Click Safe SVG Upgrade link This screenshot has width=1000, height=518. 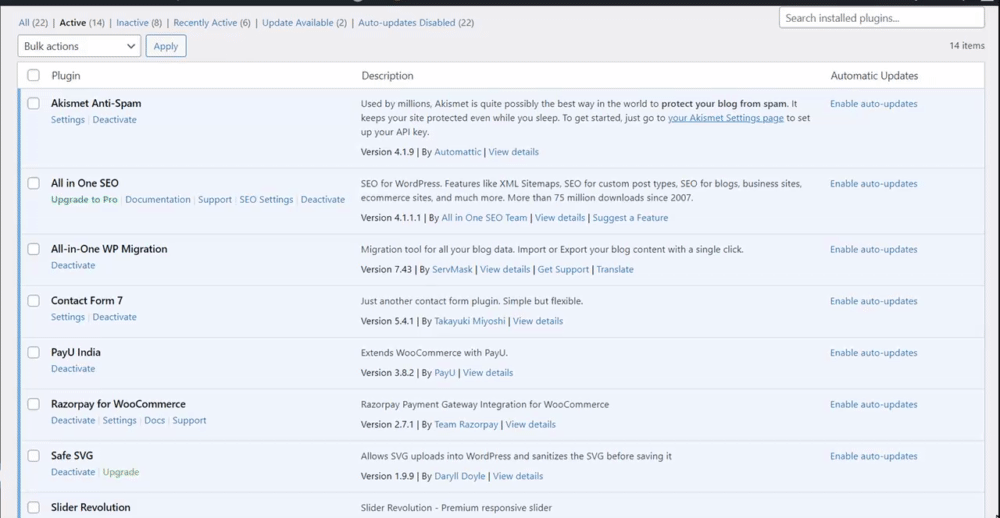(121, 472)
